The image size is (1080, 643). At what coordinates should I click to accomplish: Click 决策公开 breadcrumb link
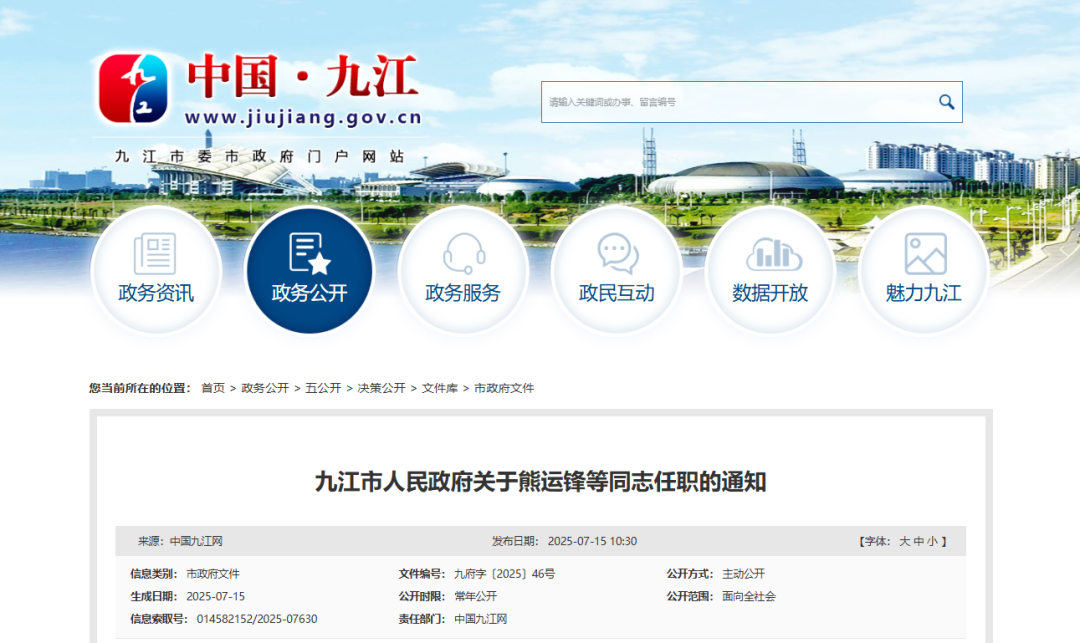[382, 388]
